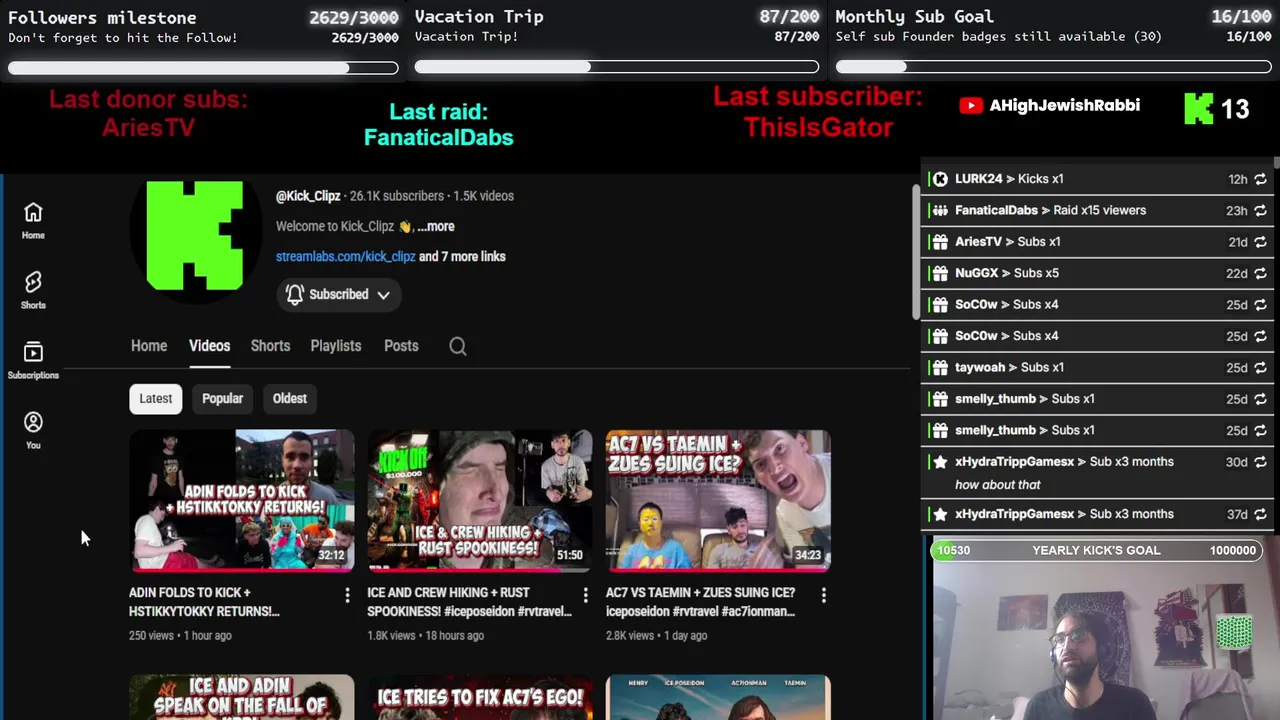The image size is (1280, 720).
Task: Click the Kick icon beside LURK24
Action: pyautogui.click(x=940, y=179)
